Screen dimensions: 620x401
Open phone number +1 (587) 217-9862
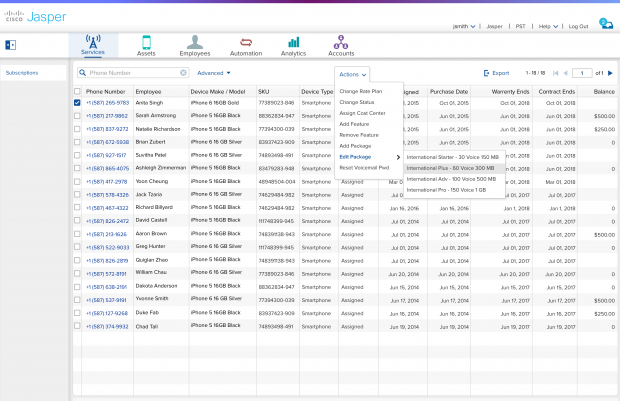coord(107,116)
